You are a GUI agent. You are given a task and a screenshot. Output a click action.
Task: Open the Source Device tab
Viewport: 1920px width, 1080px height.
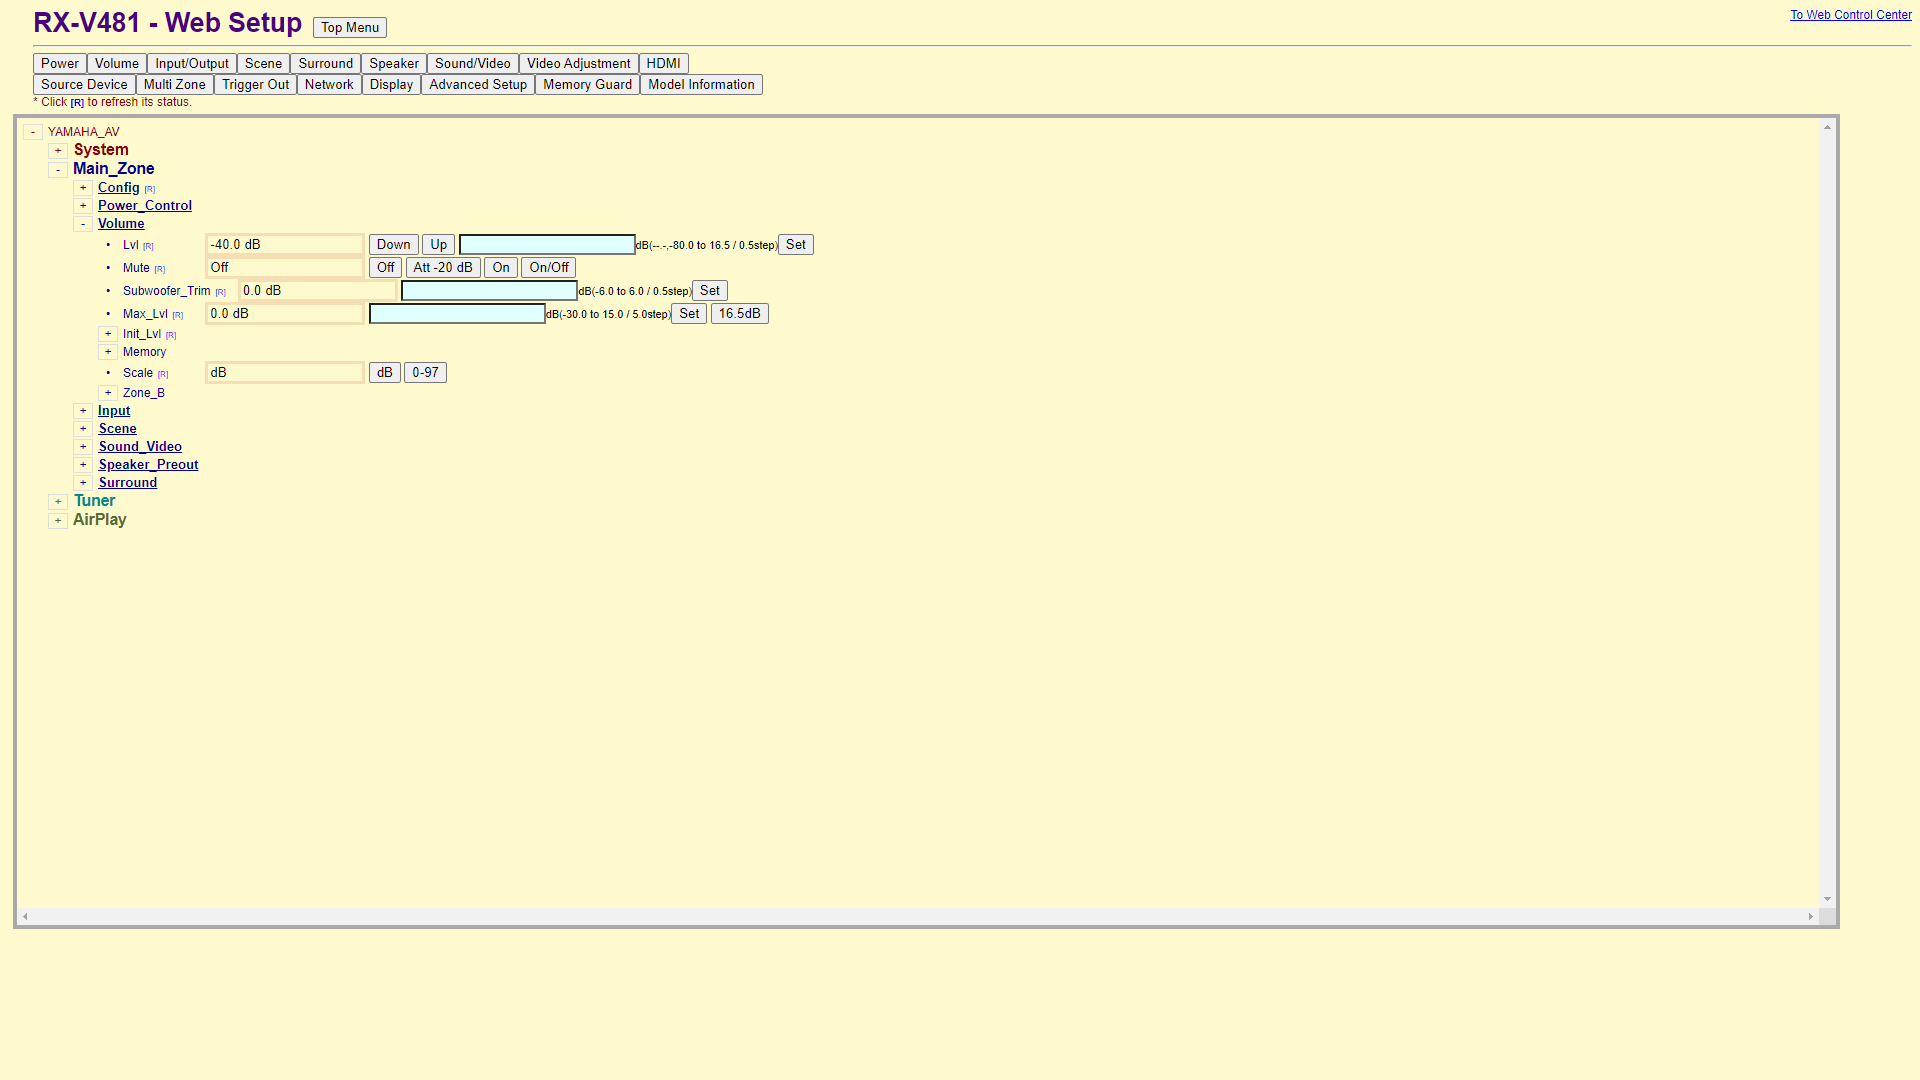[x=84, y=85]
